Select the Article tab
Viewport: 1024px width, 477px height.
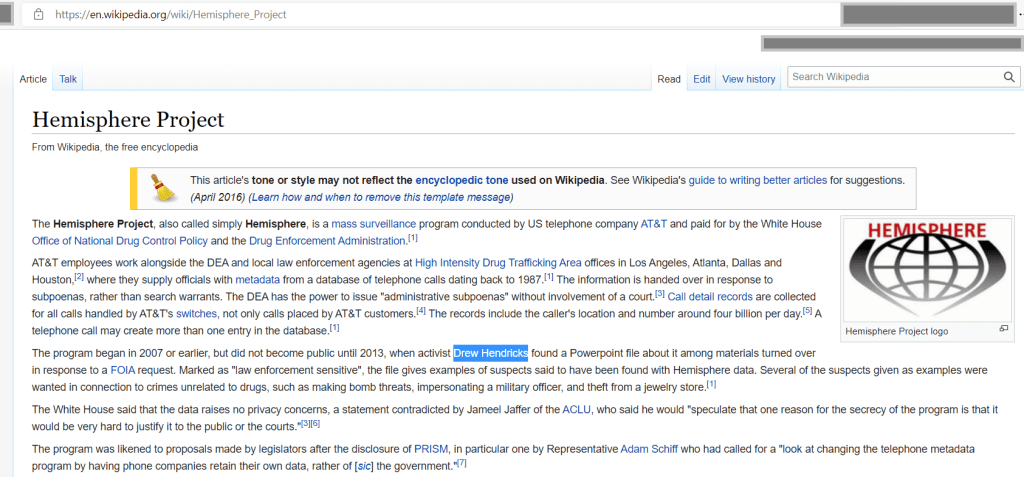(x=33, y=79)
